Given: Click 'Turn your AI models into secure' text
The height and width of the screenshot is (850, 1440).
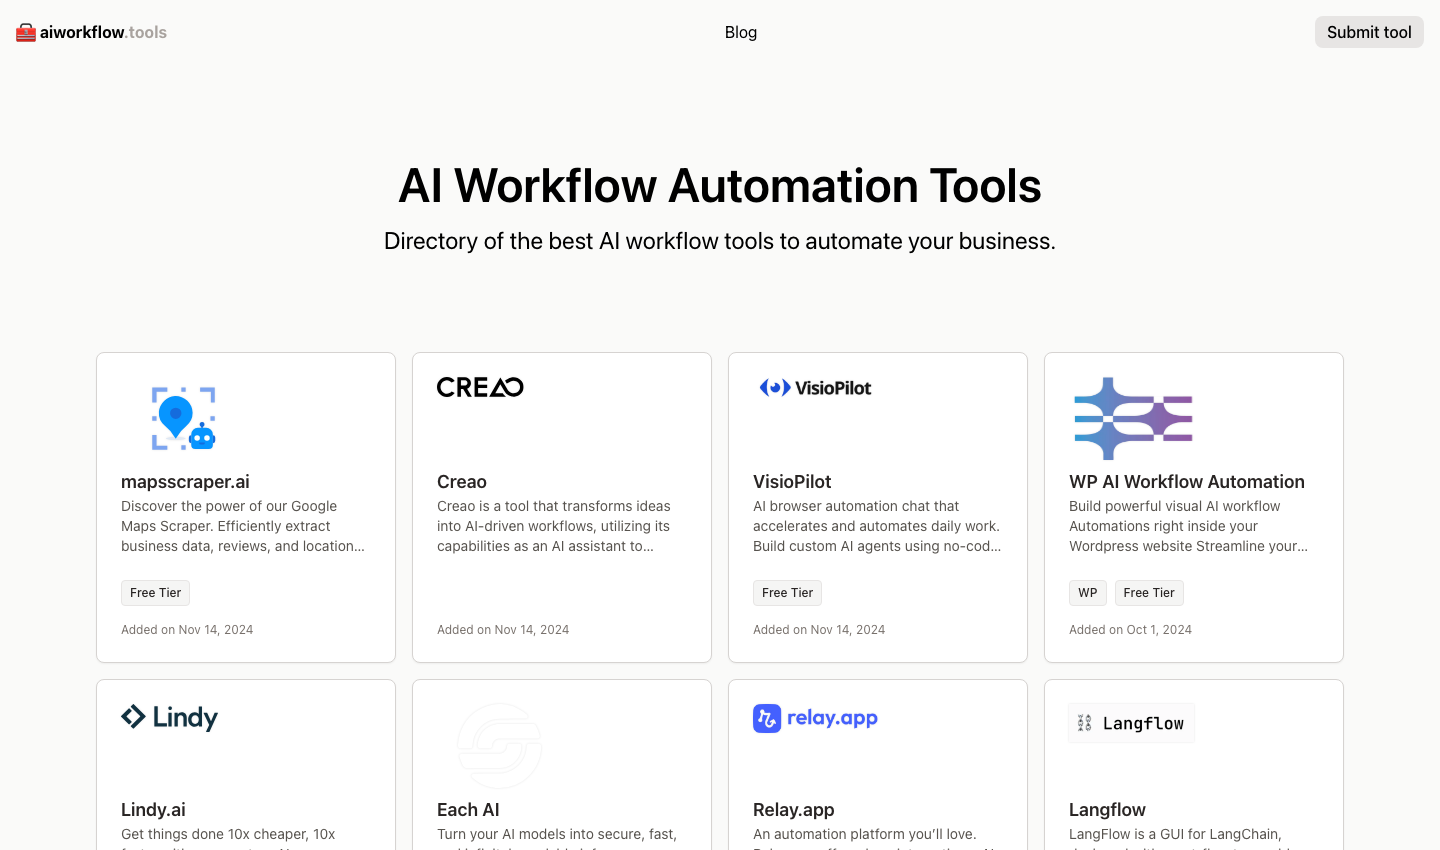Looking at the screenshot, I should click(x=557, y=834).
